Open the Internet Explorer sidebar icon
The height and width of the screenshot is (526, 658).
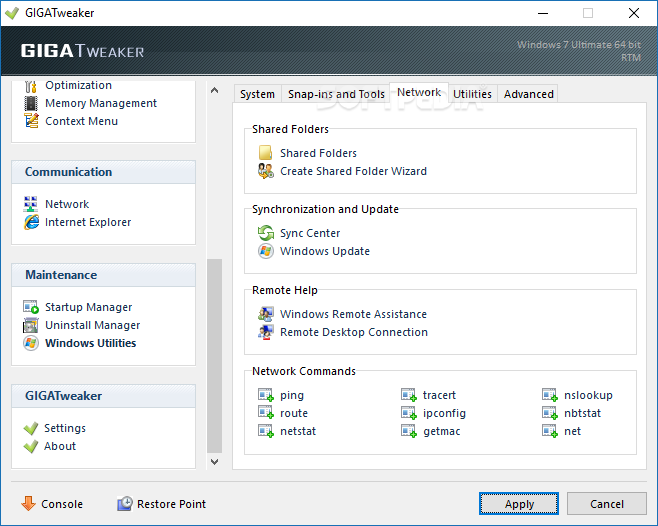(x=30, y=222)
